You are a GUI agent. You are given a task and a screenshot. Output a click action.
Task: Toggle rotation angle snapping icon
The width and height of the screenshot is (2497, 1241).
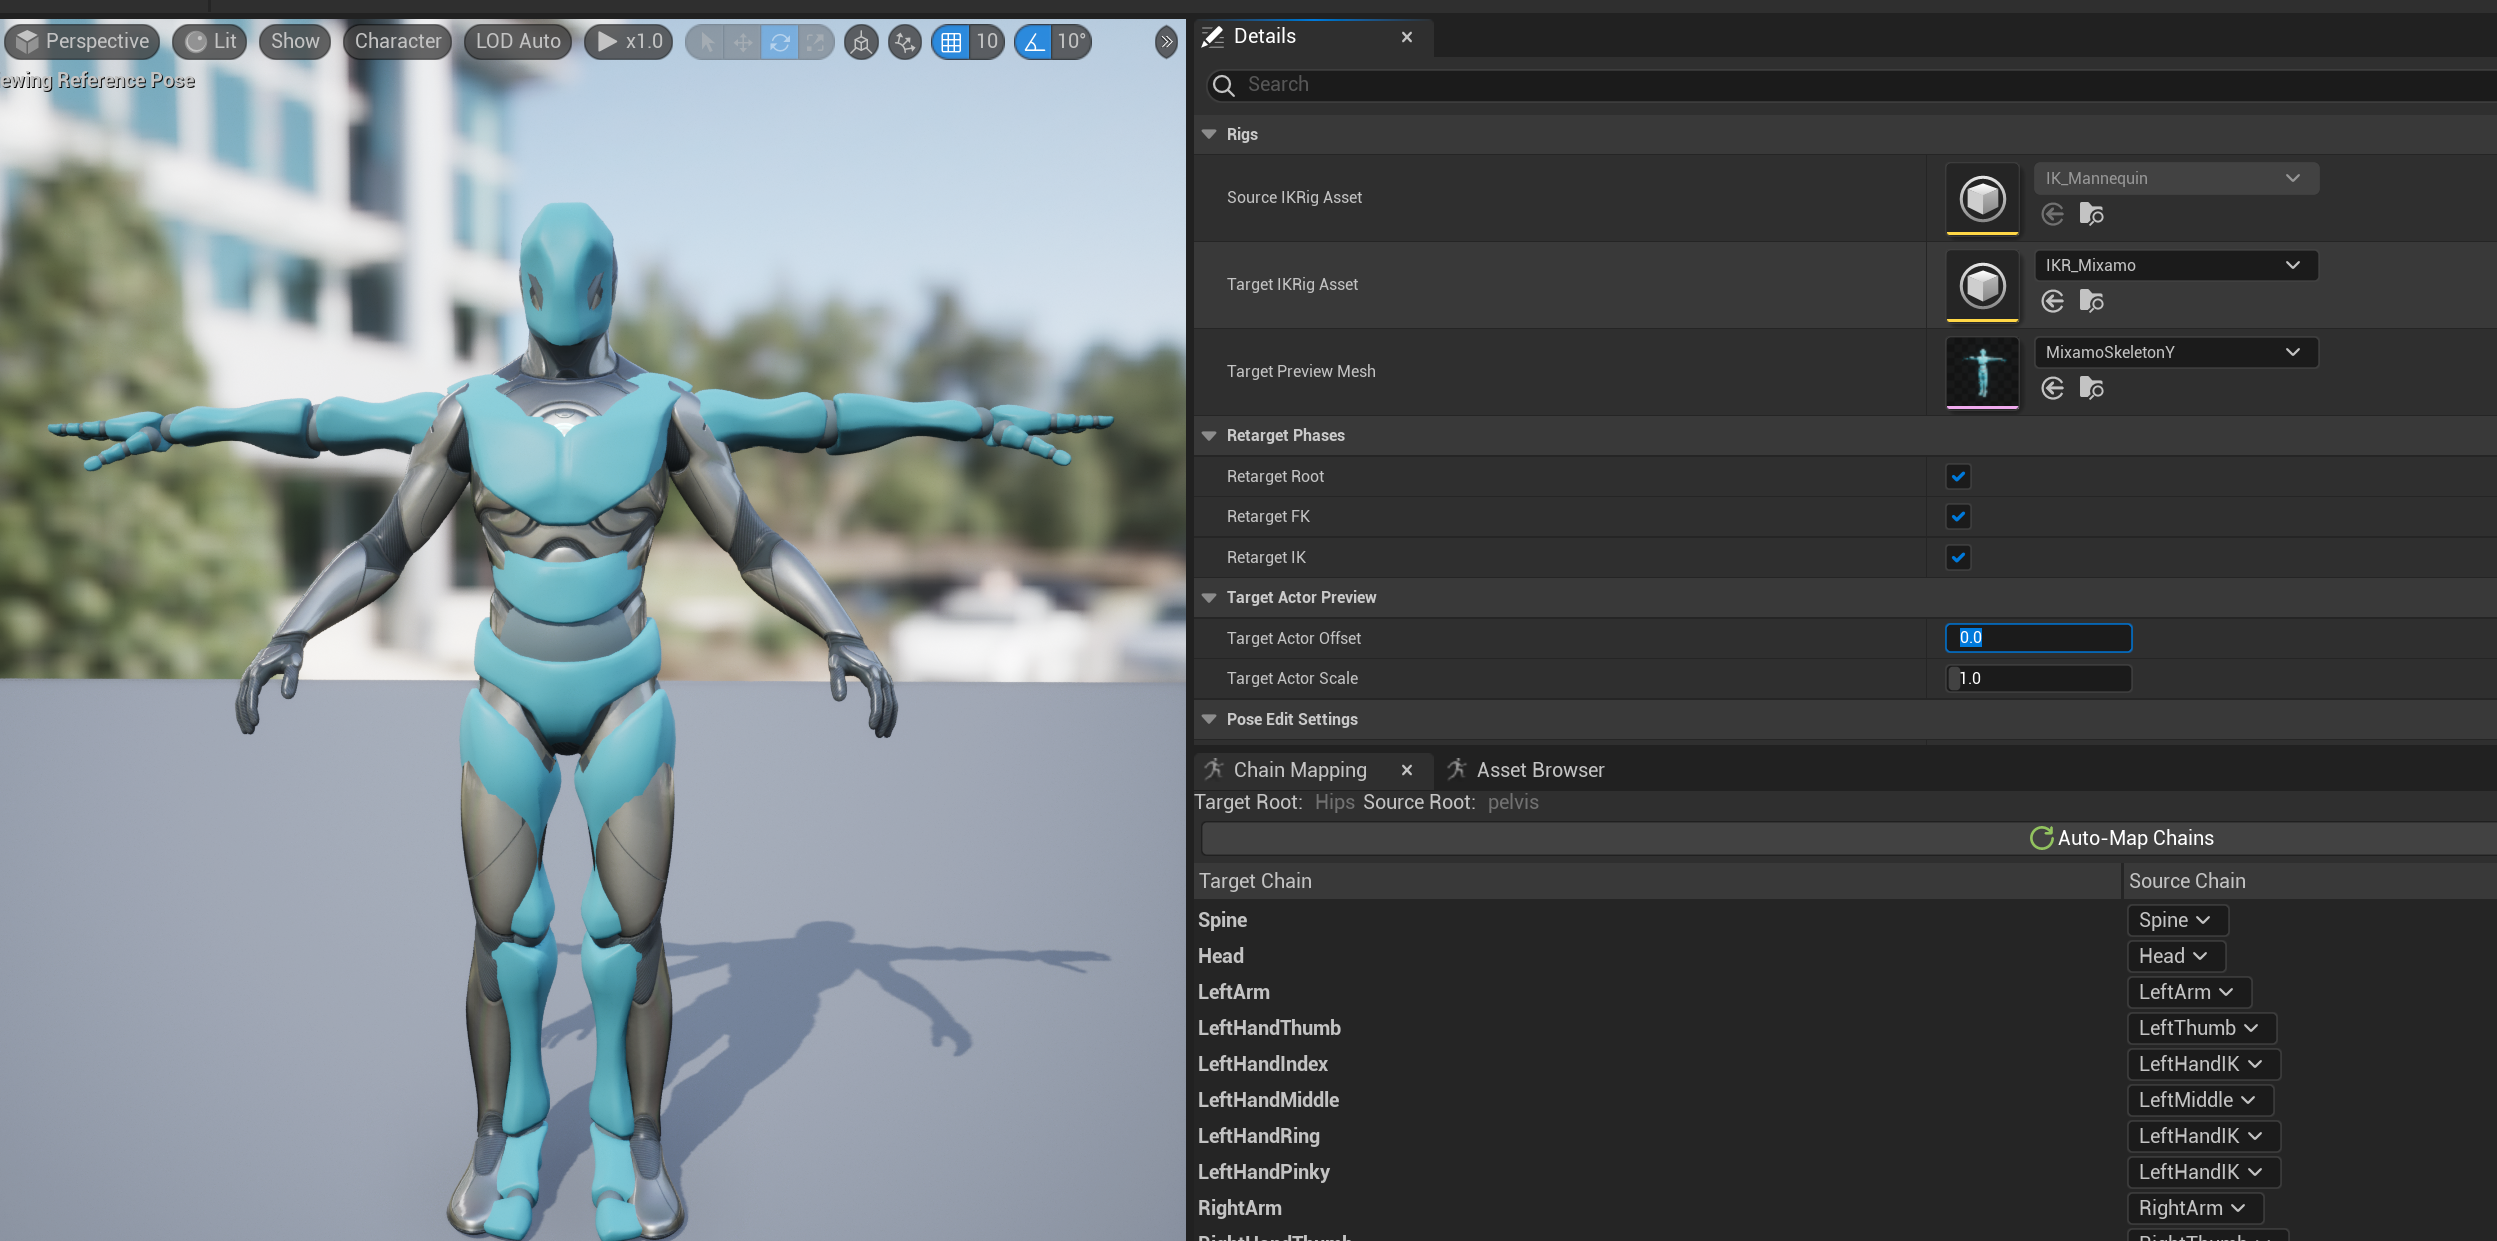click(x=1034, y=42)
